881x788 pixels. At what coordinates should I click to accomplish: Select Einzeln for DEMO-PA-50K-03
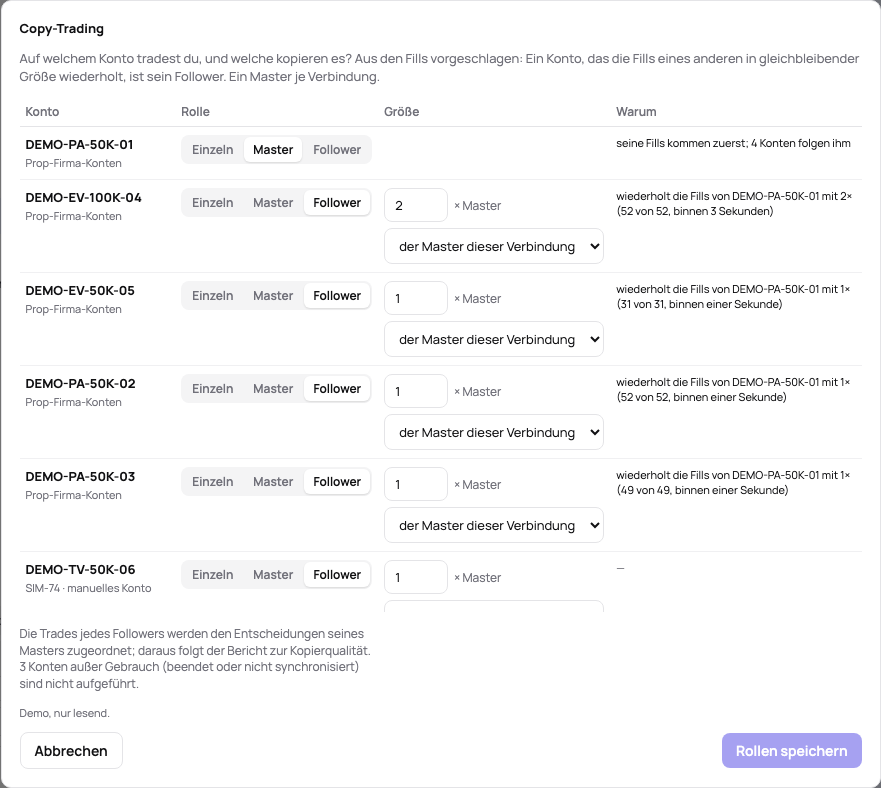pyautogui.click(x=212, y=482)
